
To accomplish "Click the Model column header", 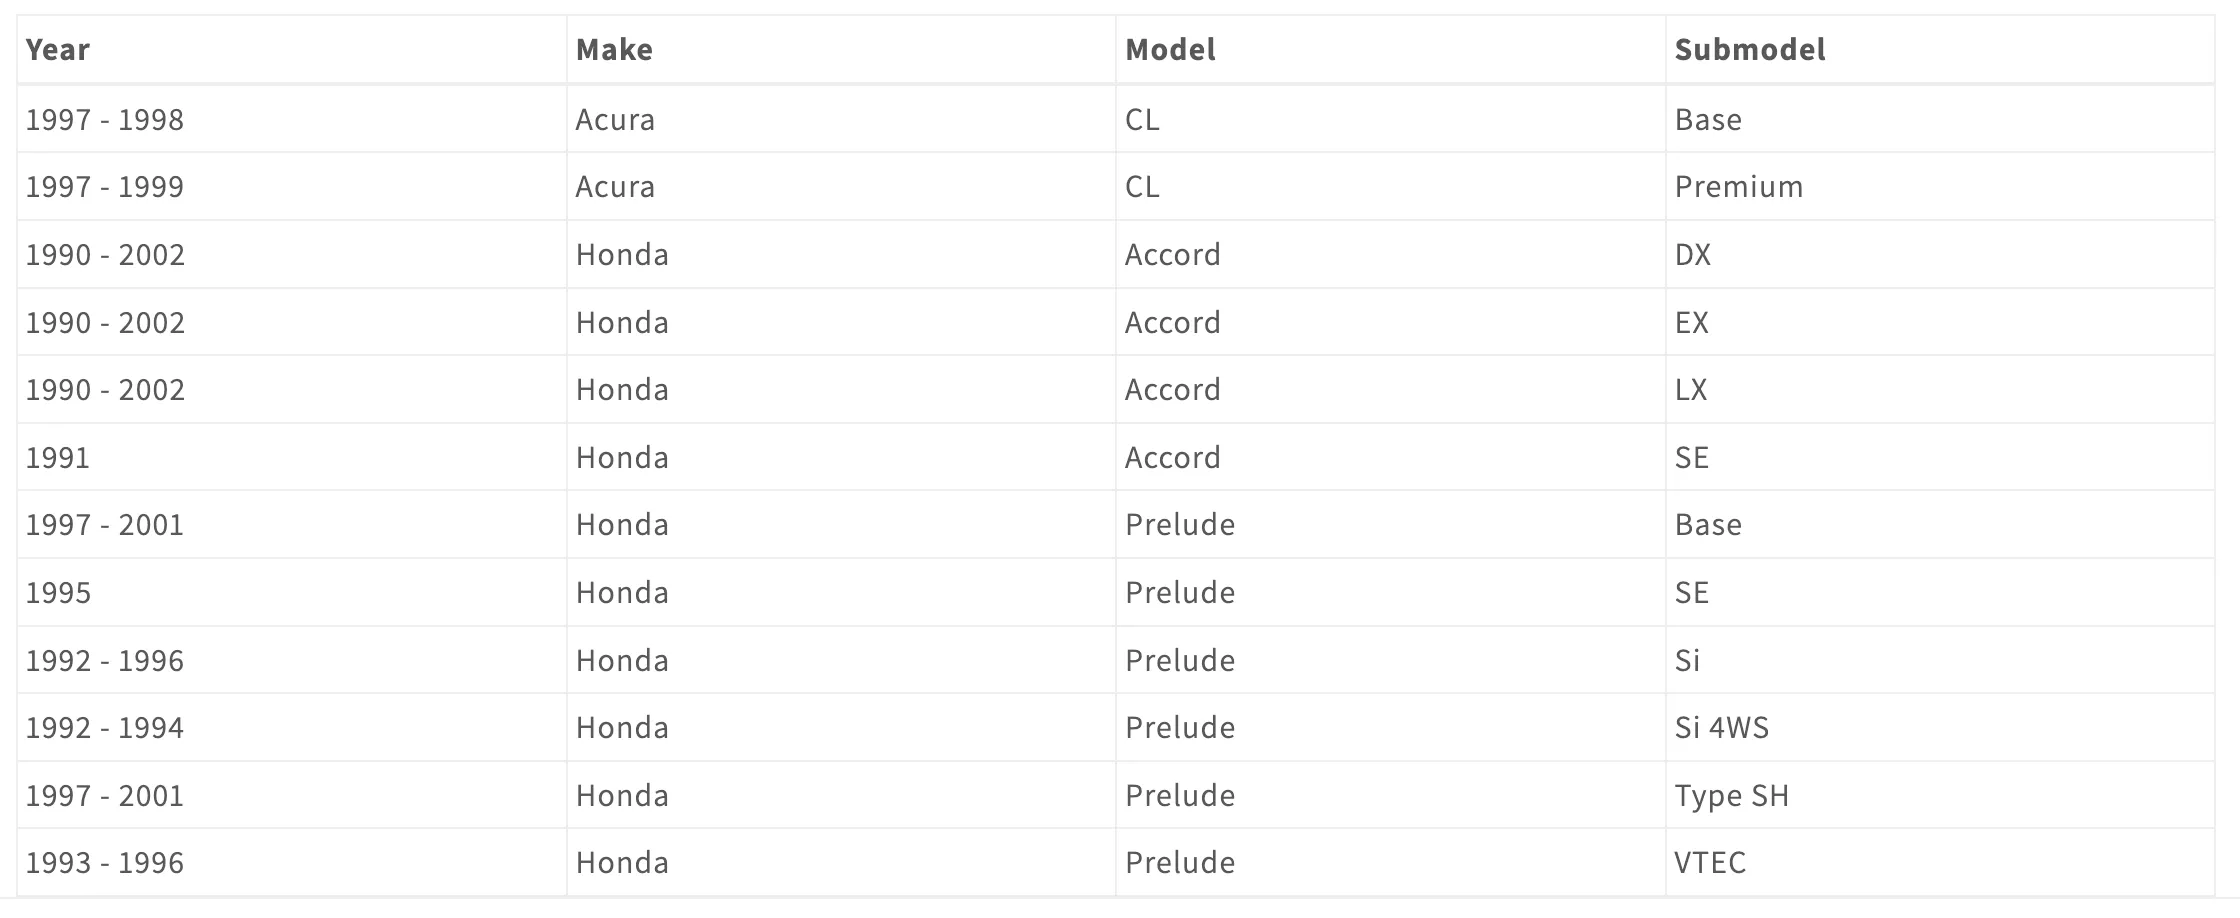I will click(1170, 50).
